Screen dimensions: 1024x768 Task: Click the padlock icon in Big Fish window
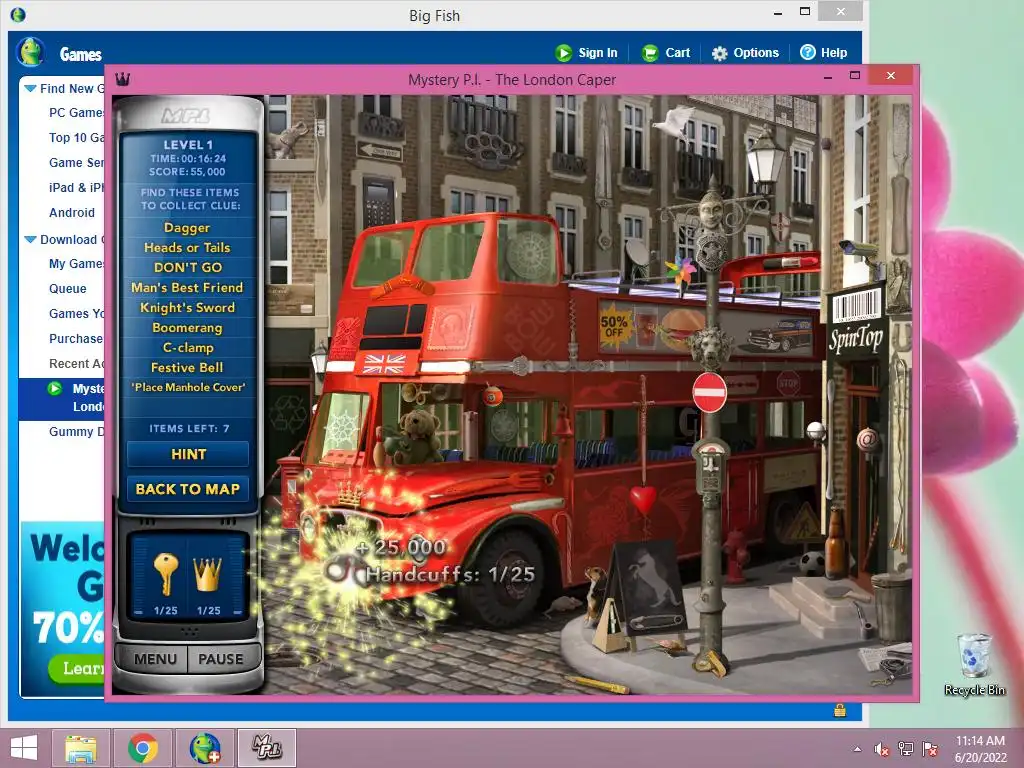[x=840, y=710]
